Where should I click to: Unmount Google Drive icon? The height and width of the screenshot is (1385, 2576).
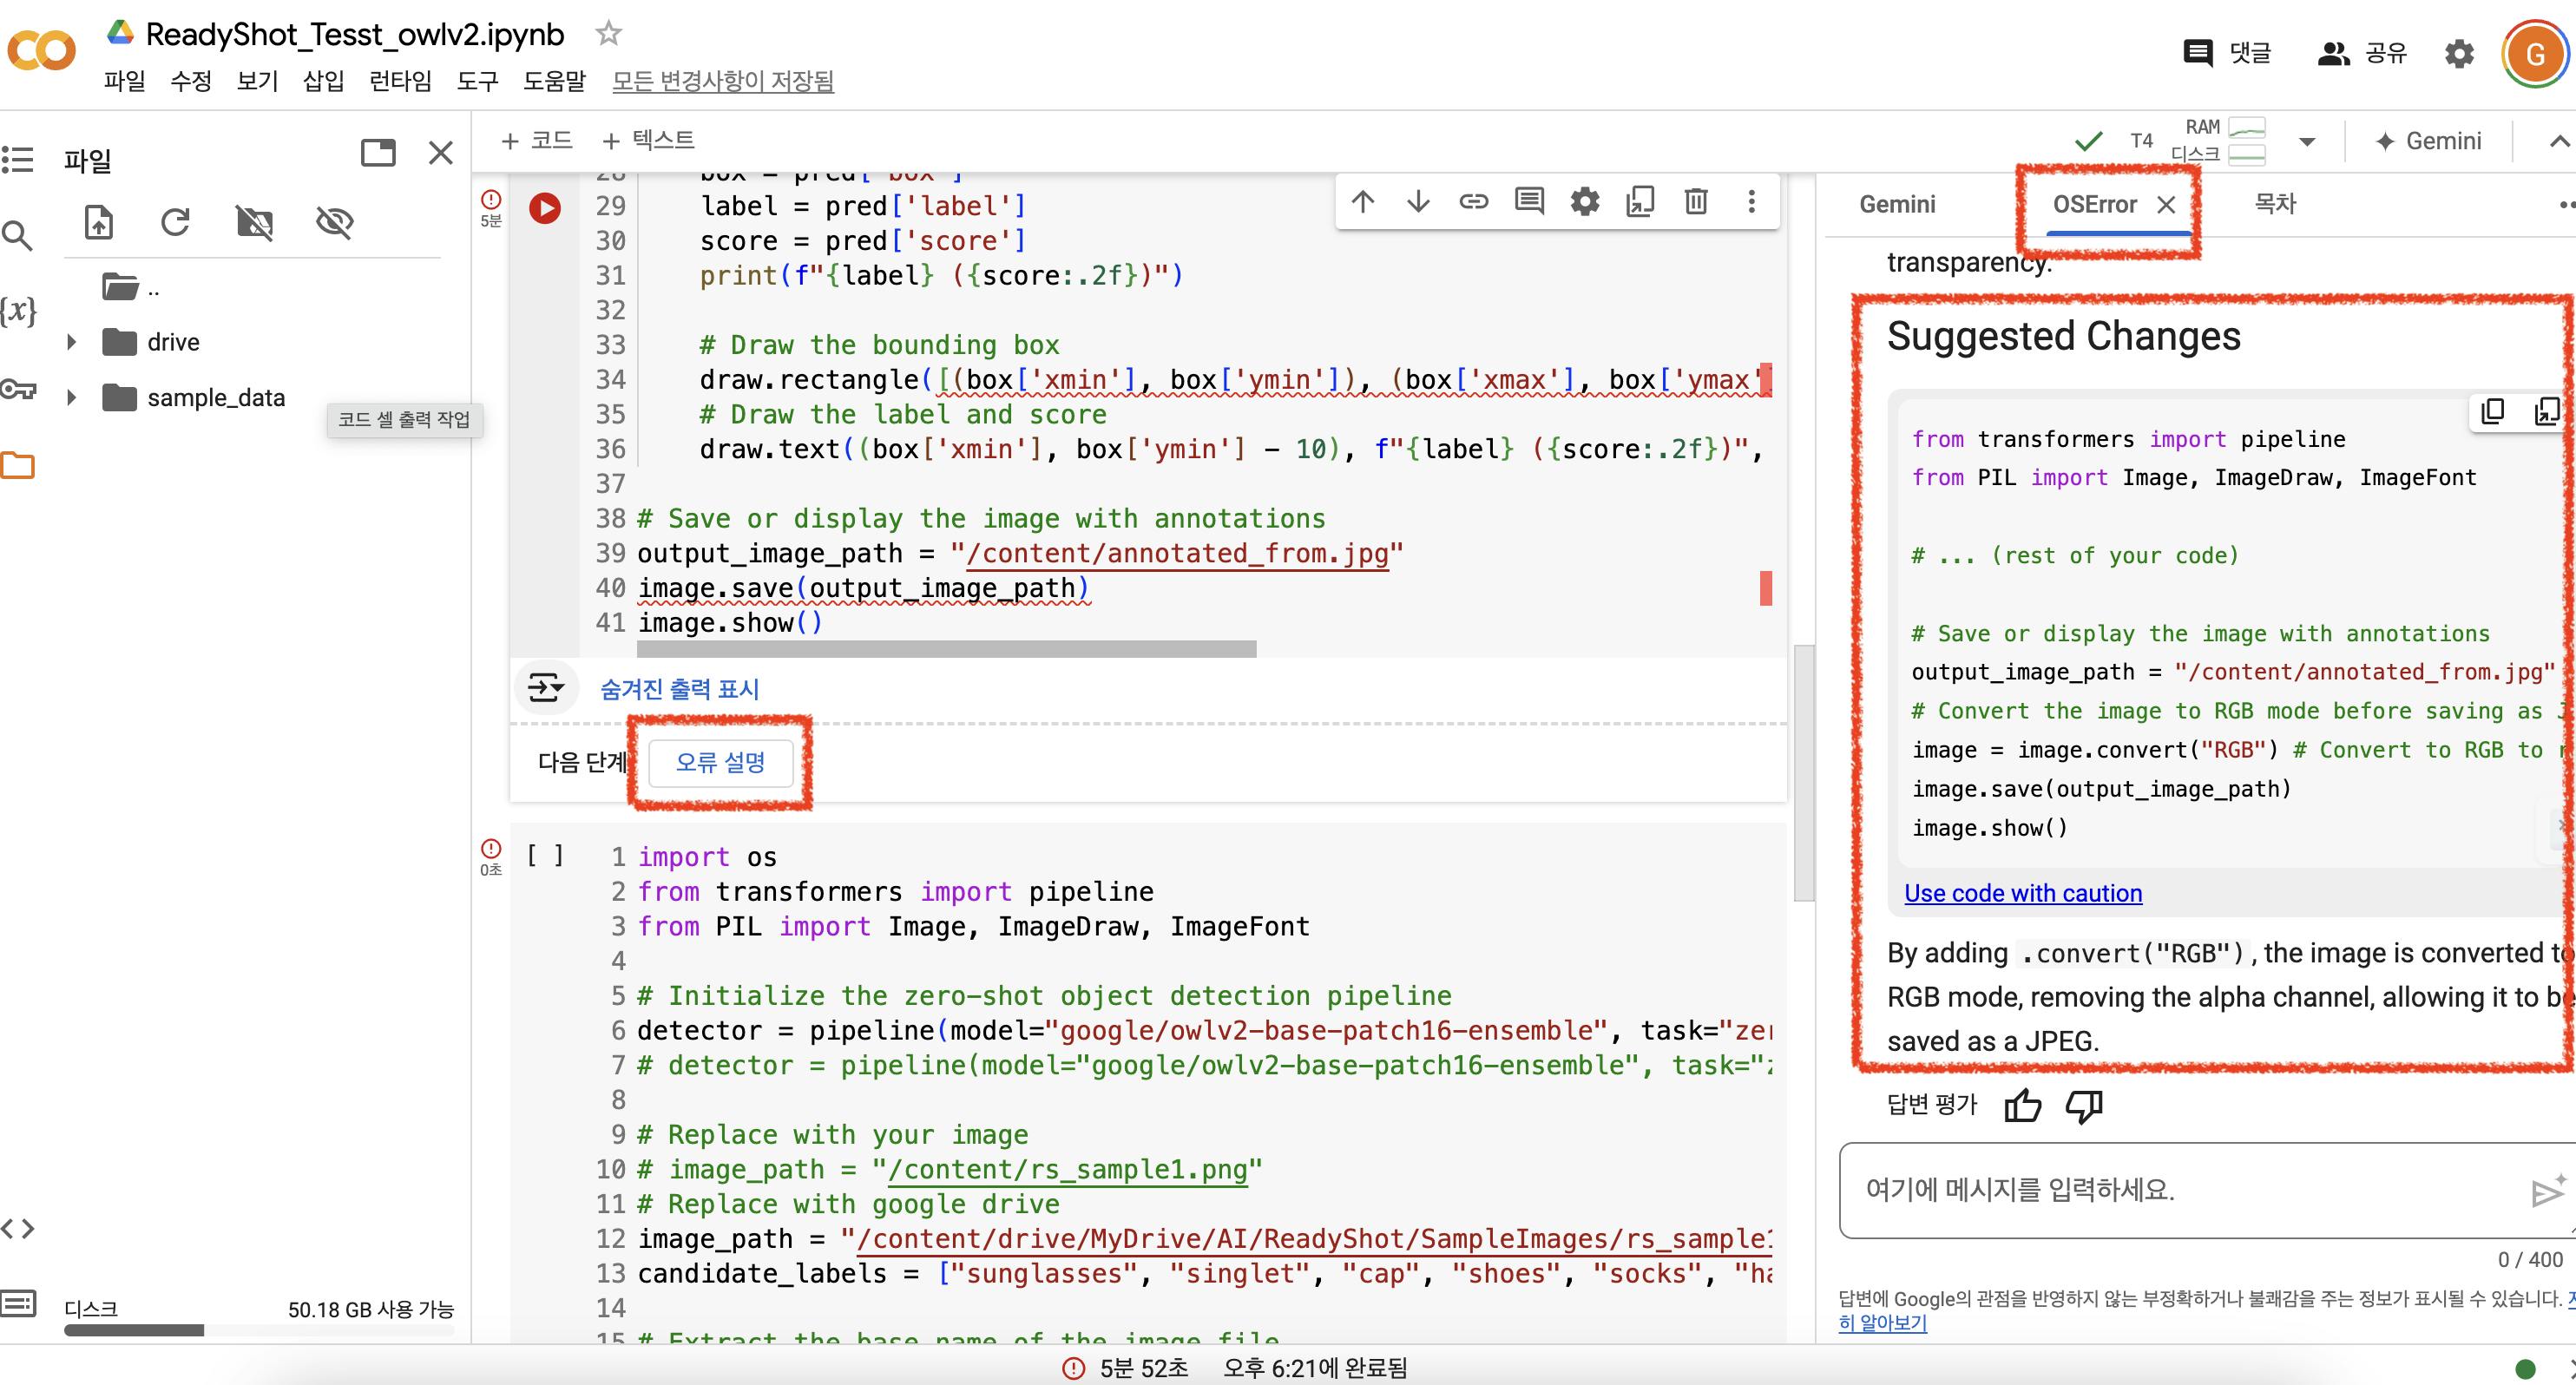click(x=254, y=222)
